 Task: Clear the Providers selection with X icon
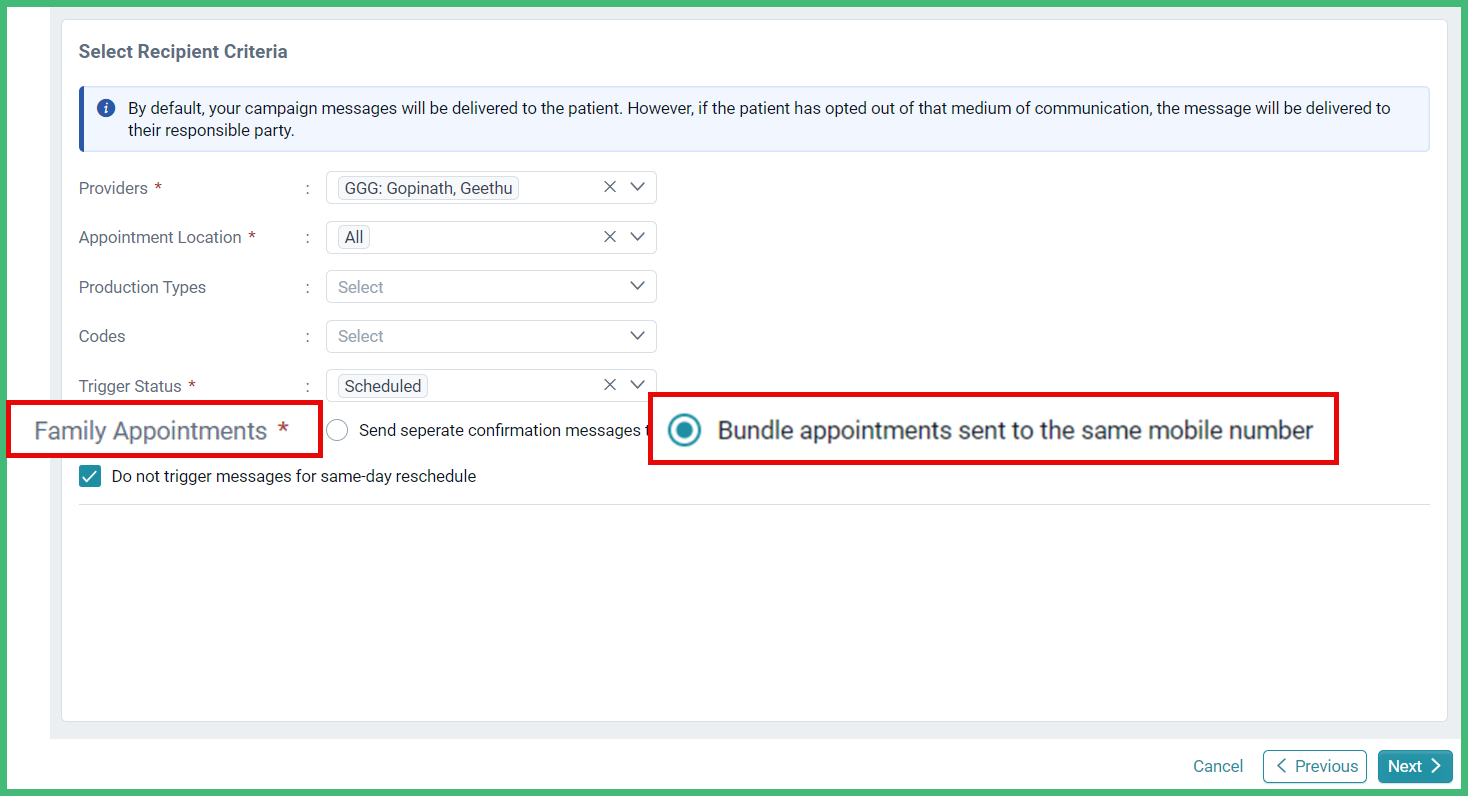click(x=610, y=187)
